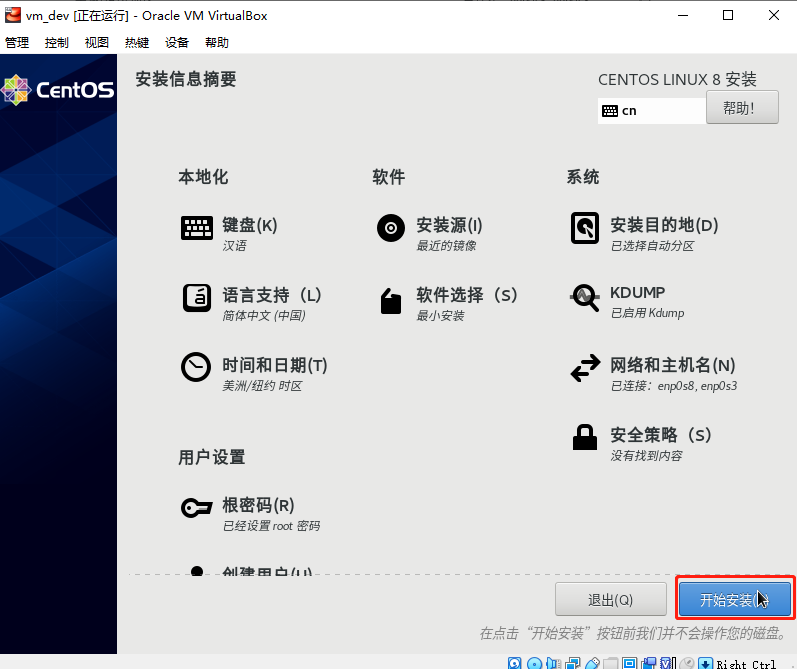Click the 'Right Ctrl' host key text
This screenshot has width=797, height=669.
[746, 664]
